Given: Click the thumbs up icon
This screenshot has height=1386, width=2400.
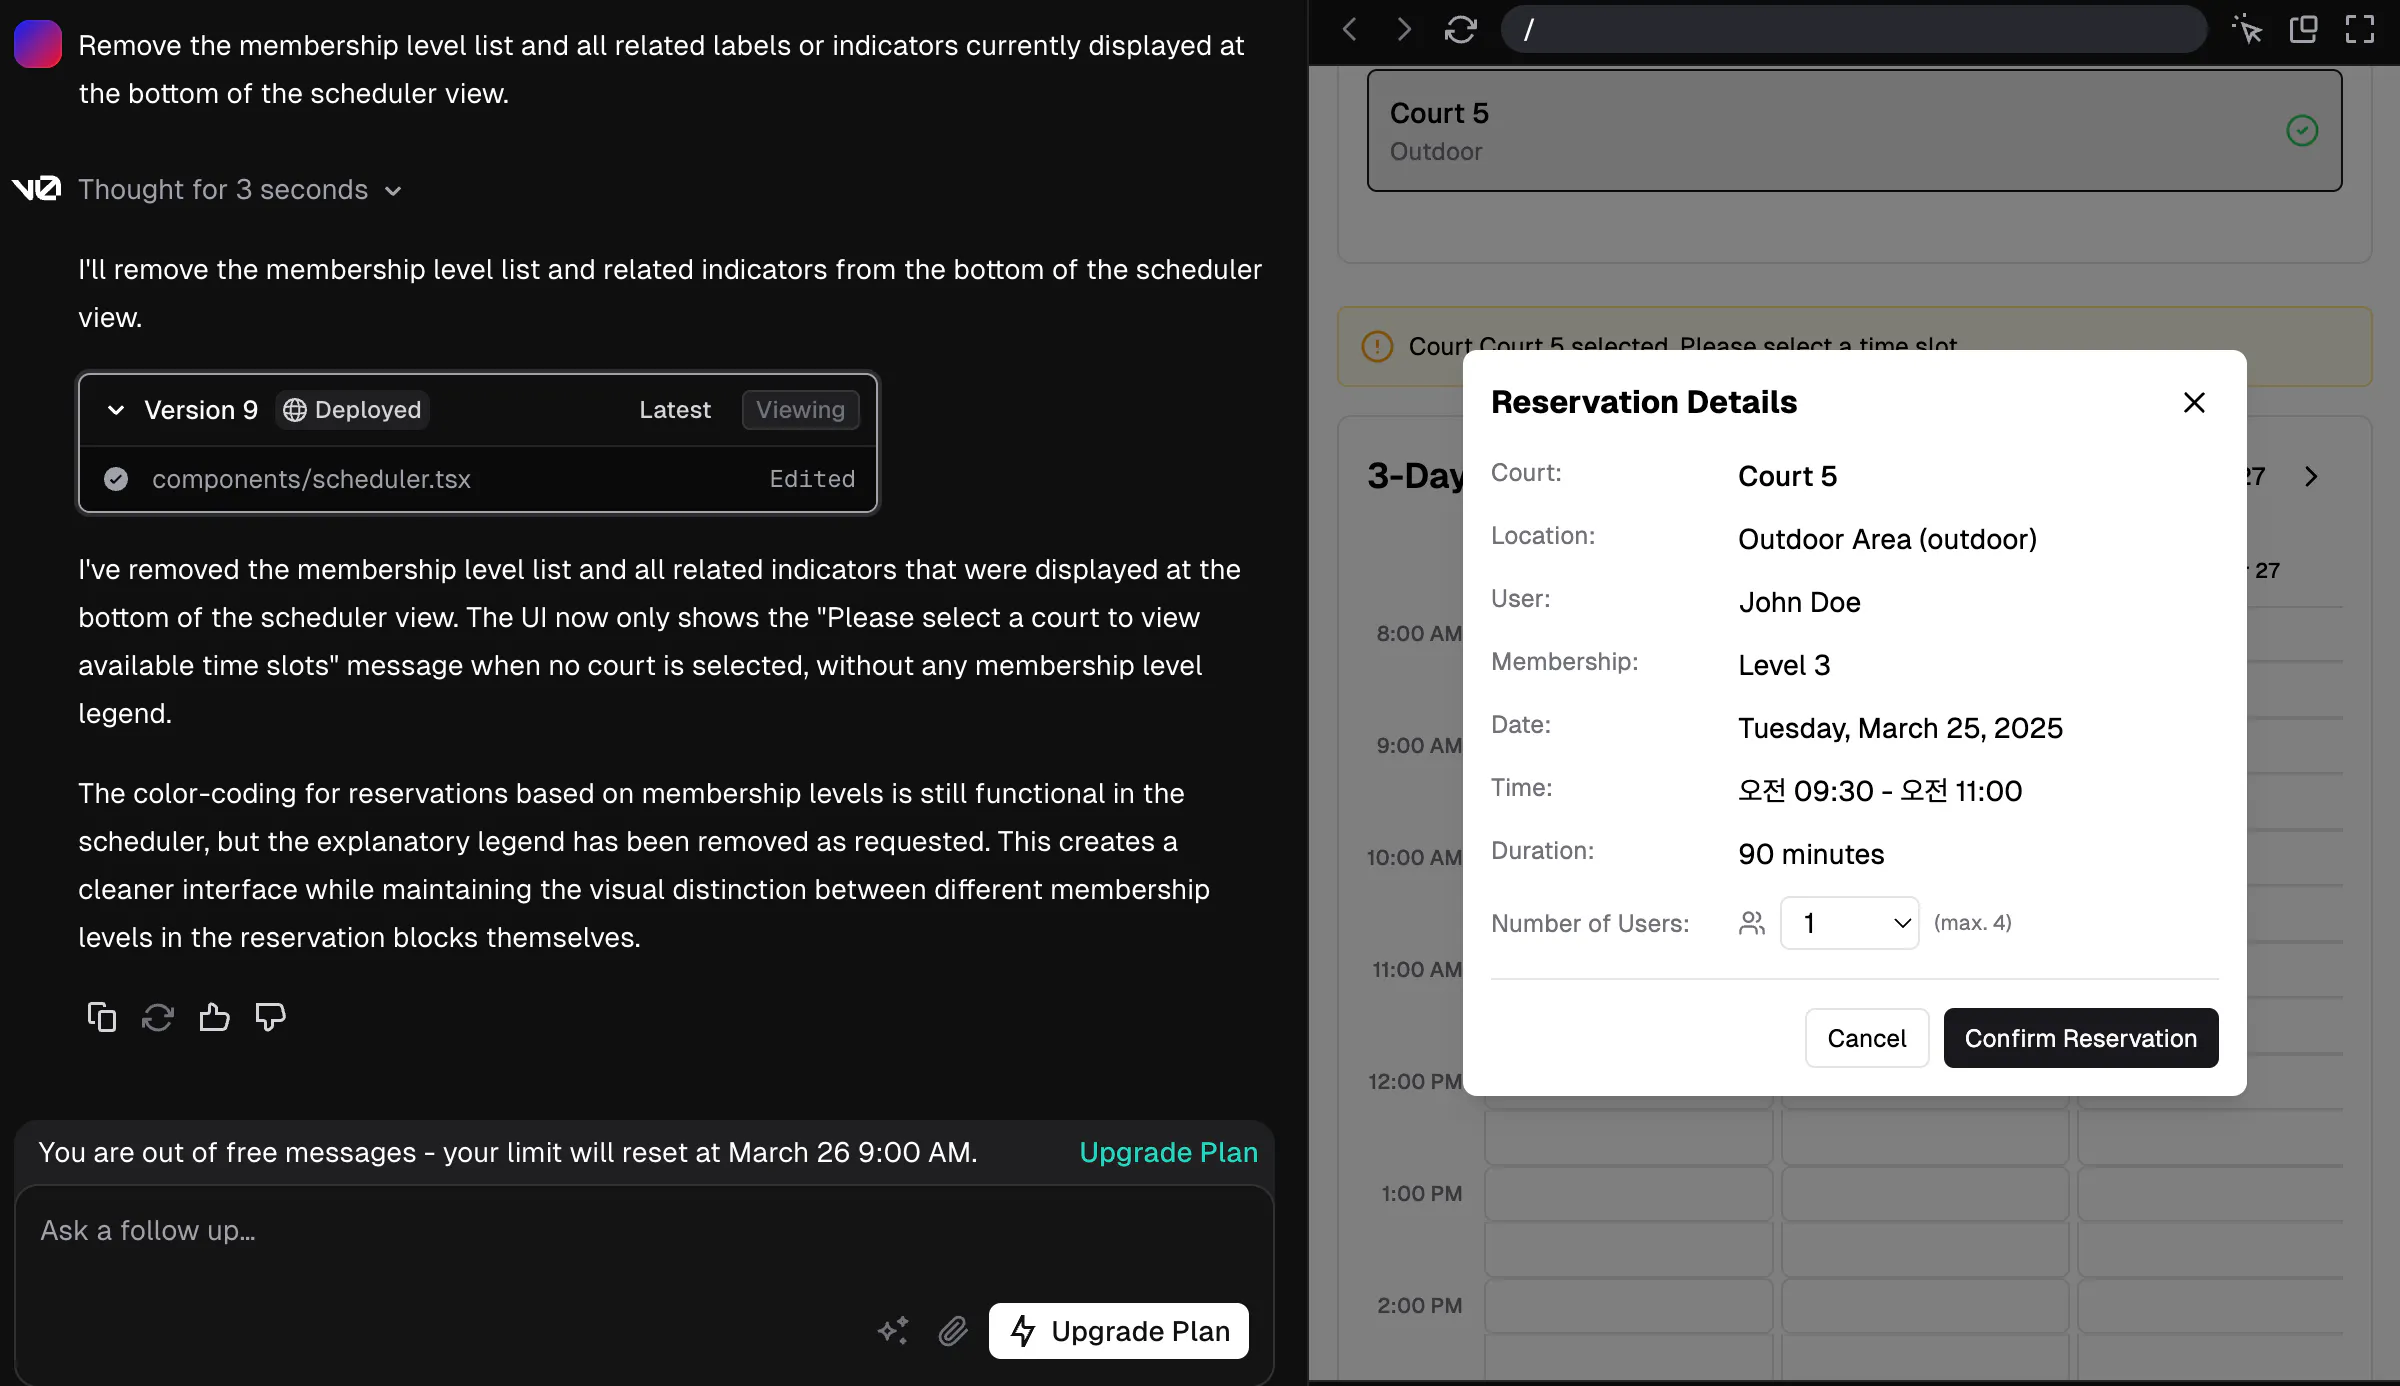Looking at the screenshot, I should click(214, 1017).
